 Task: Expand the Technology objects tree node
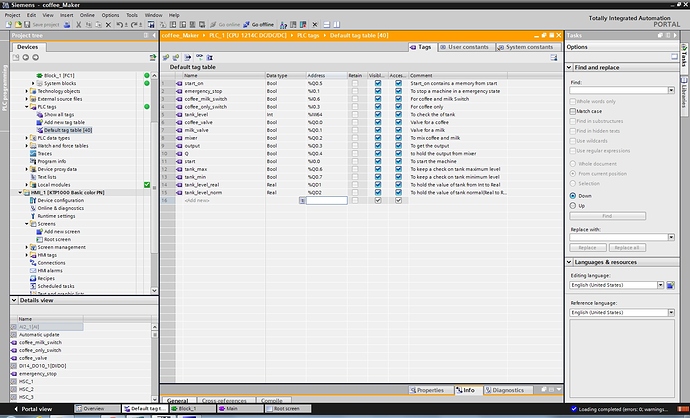click(26, 91)
